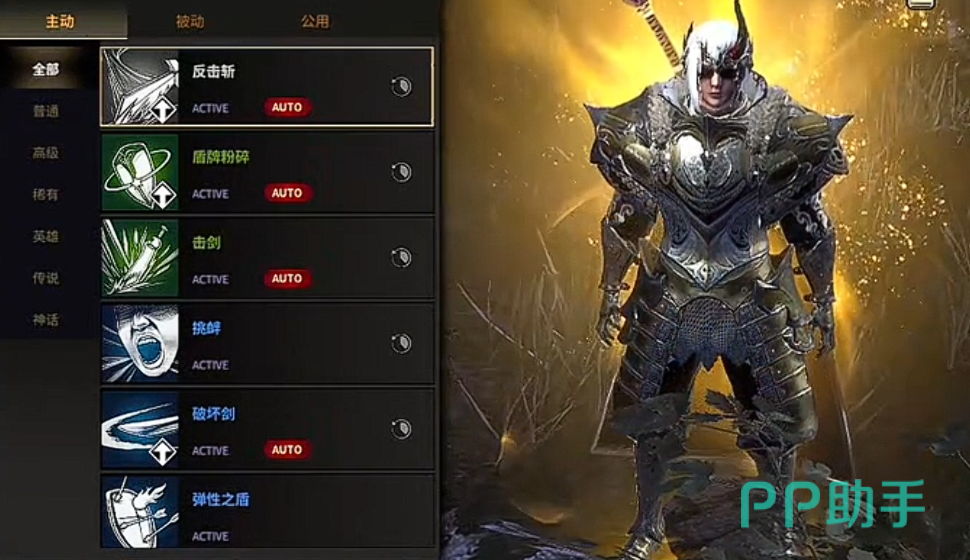Choose the 击剑 sword skill icon
The width and height of the screenshot is (970, 560).
pyautogui.click(x=140, y=257)
